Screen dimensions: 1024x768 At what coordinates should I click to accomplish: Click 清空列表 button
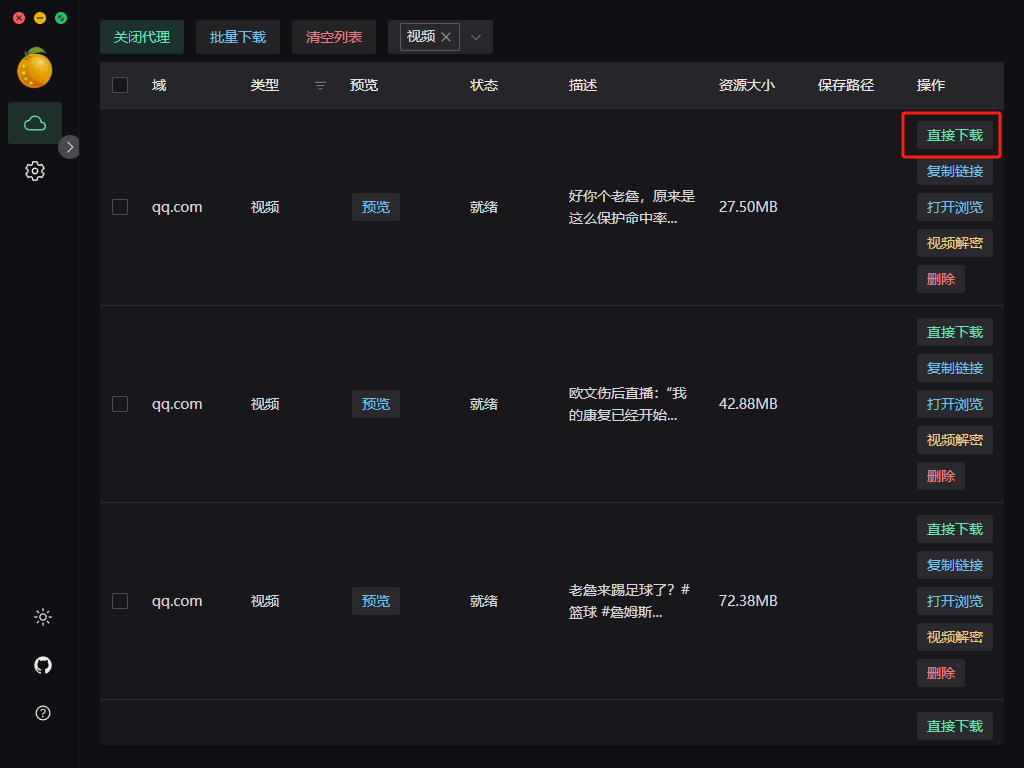334,37
